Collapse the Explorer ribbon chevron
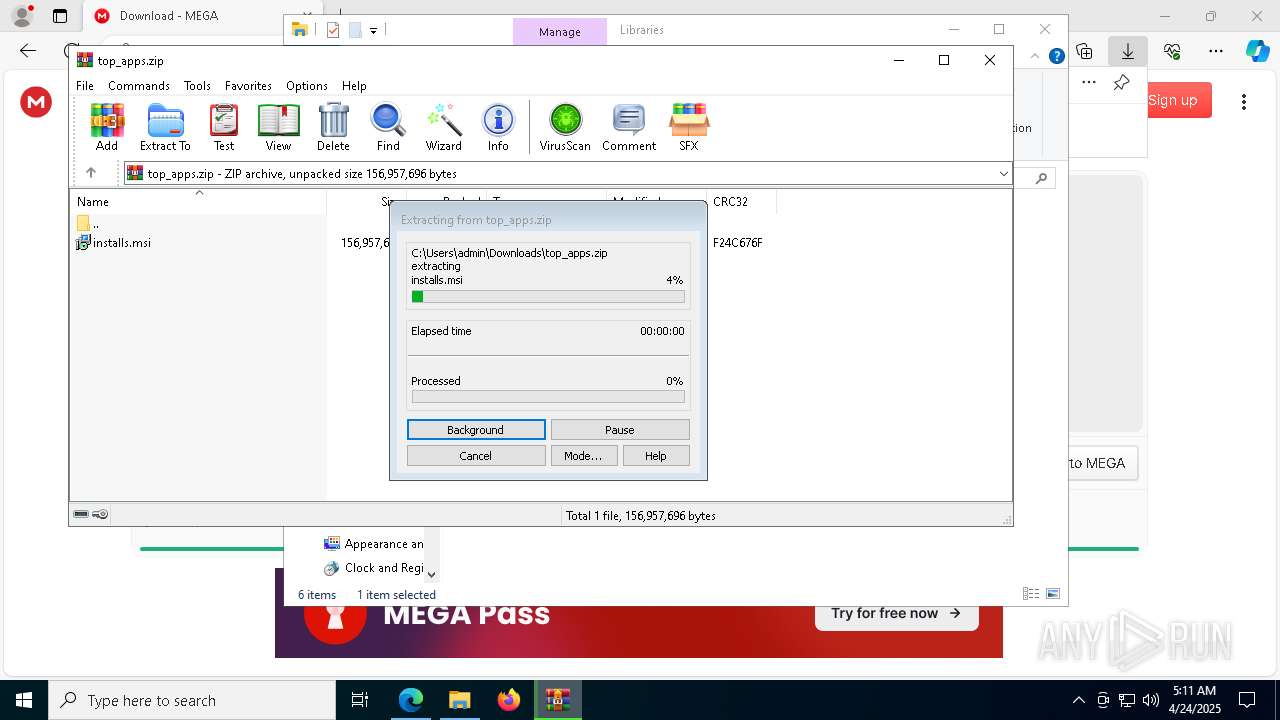Image resolution: width=1280 pixels, height=720 pixels. [x=1035, y=56]
